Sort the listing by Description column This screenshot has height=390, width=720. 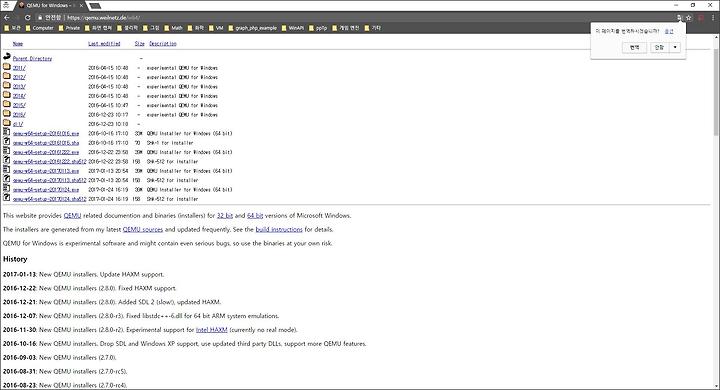(x=163, y=44)
